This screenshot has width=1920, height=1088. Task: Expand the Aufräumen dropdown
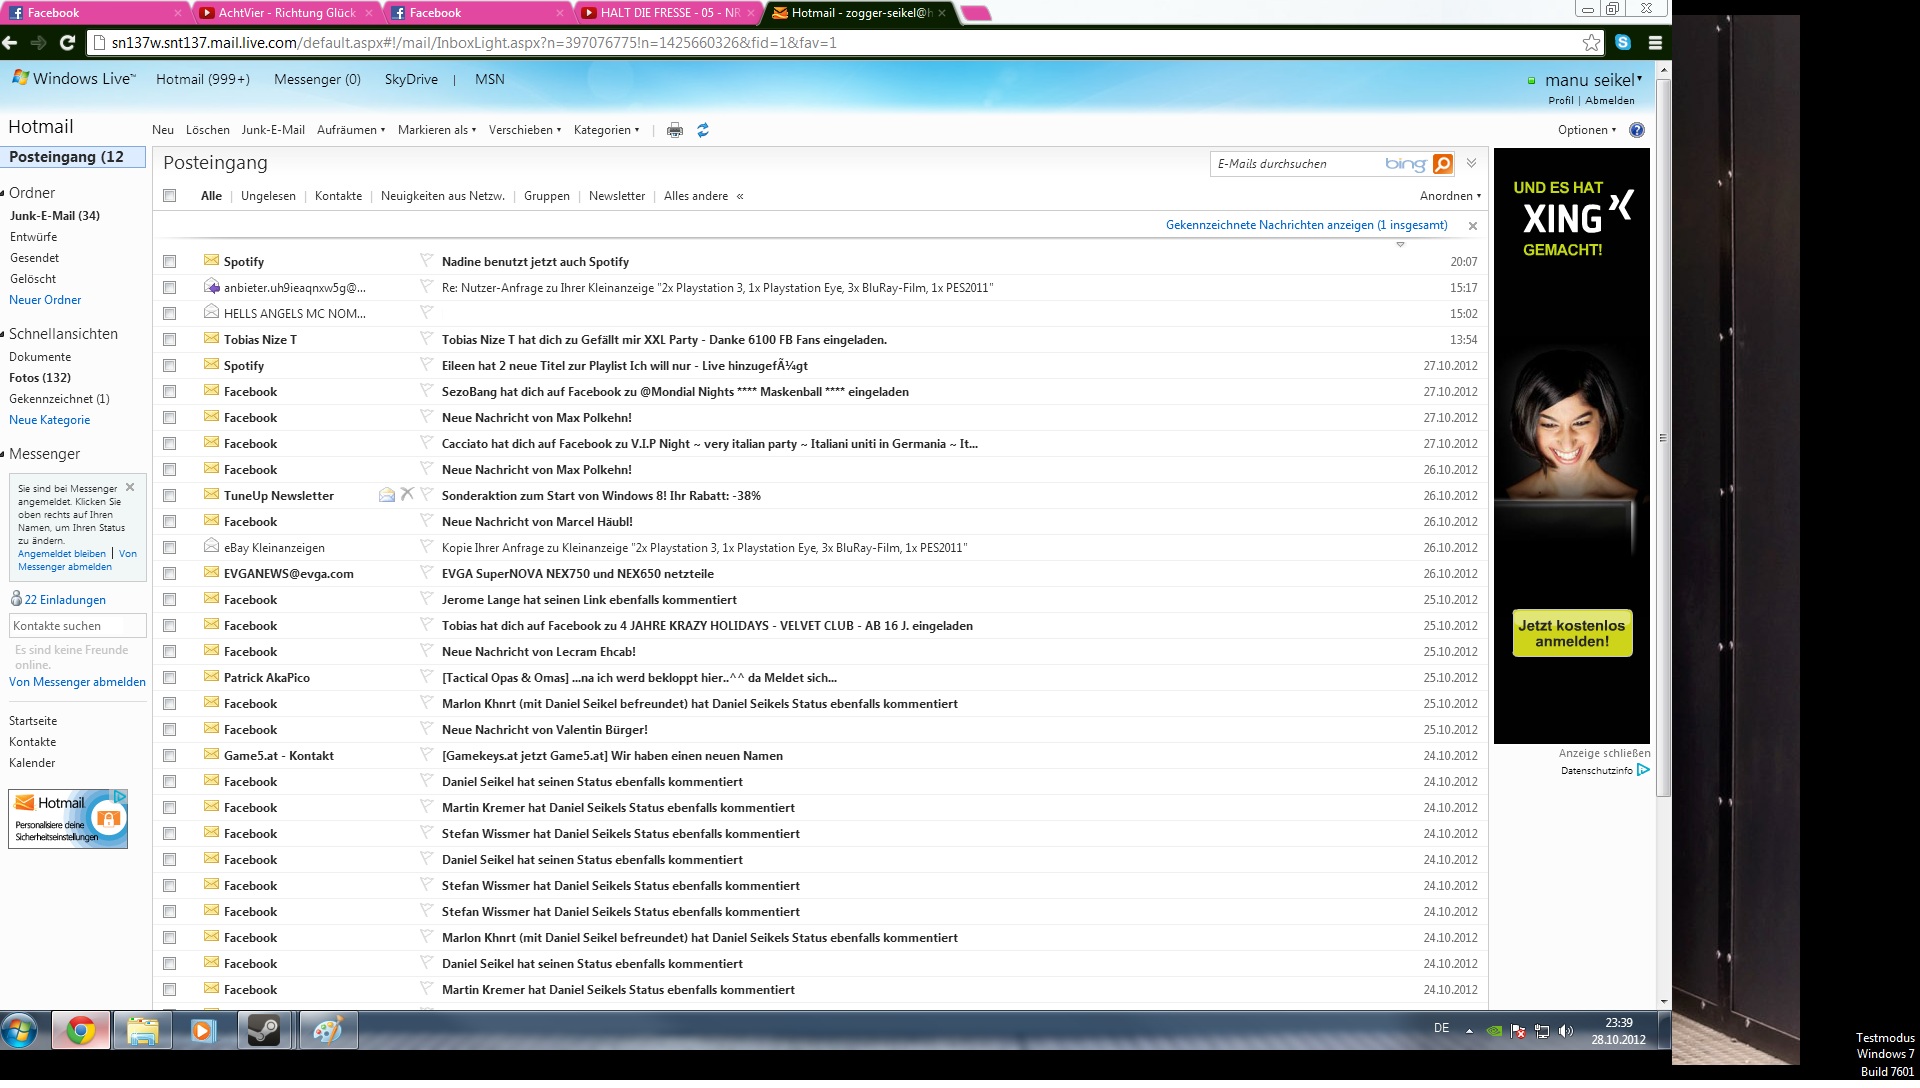(351, 130)
